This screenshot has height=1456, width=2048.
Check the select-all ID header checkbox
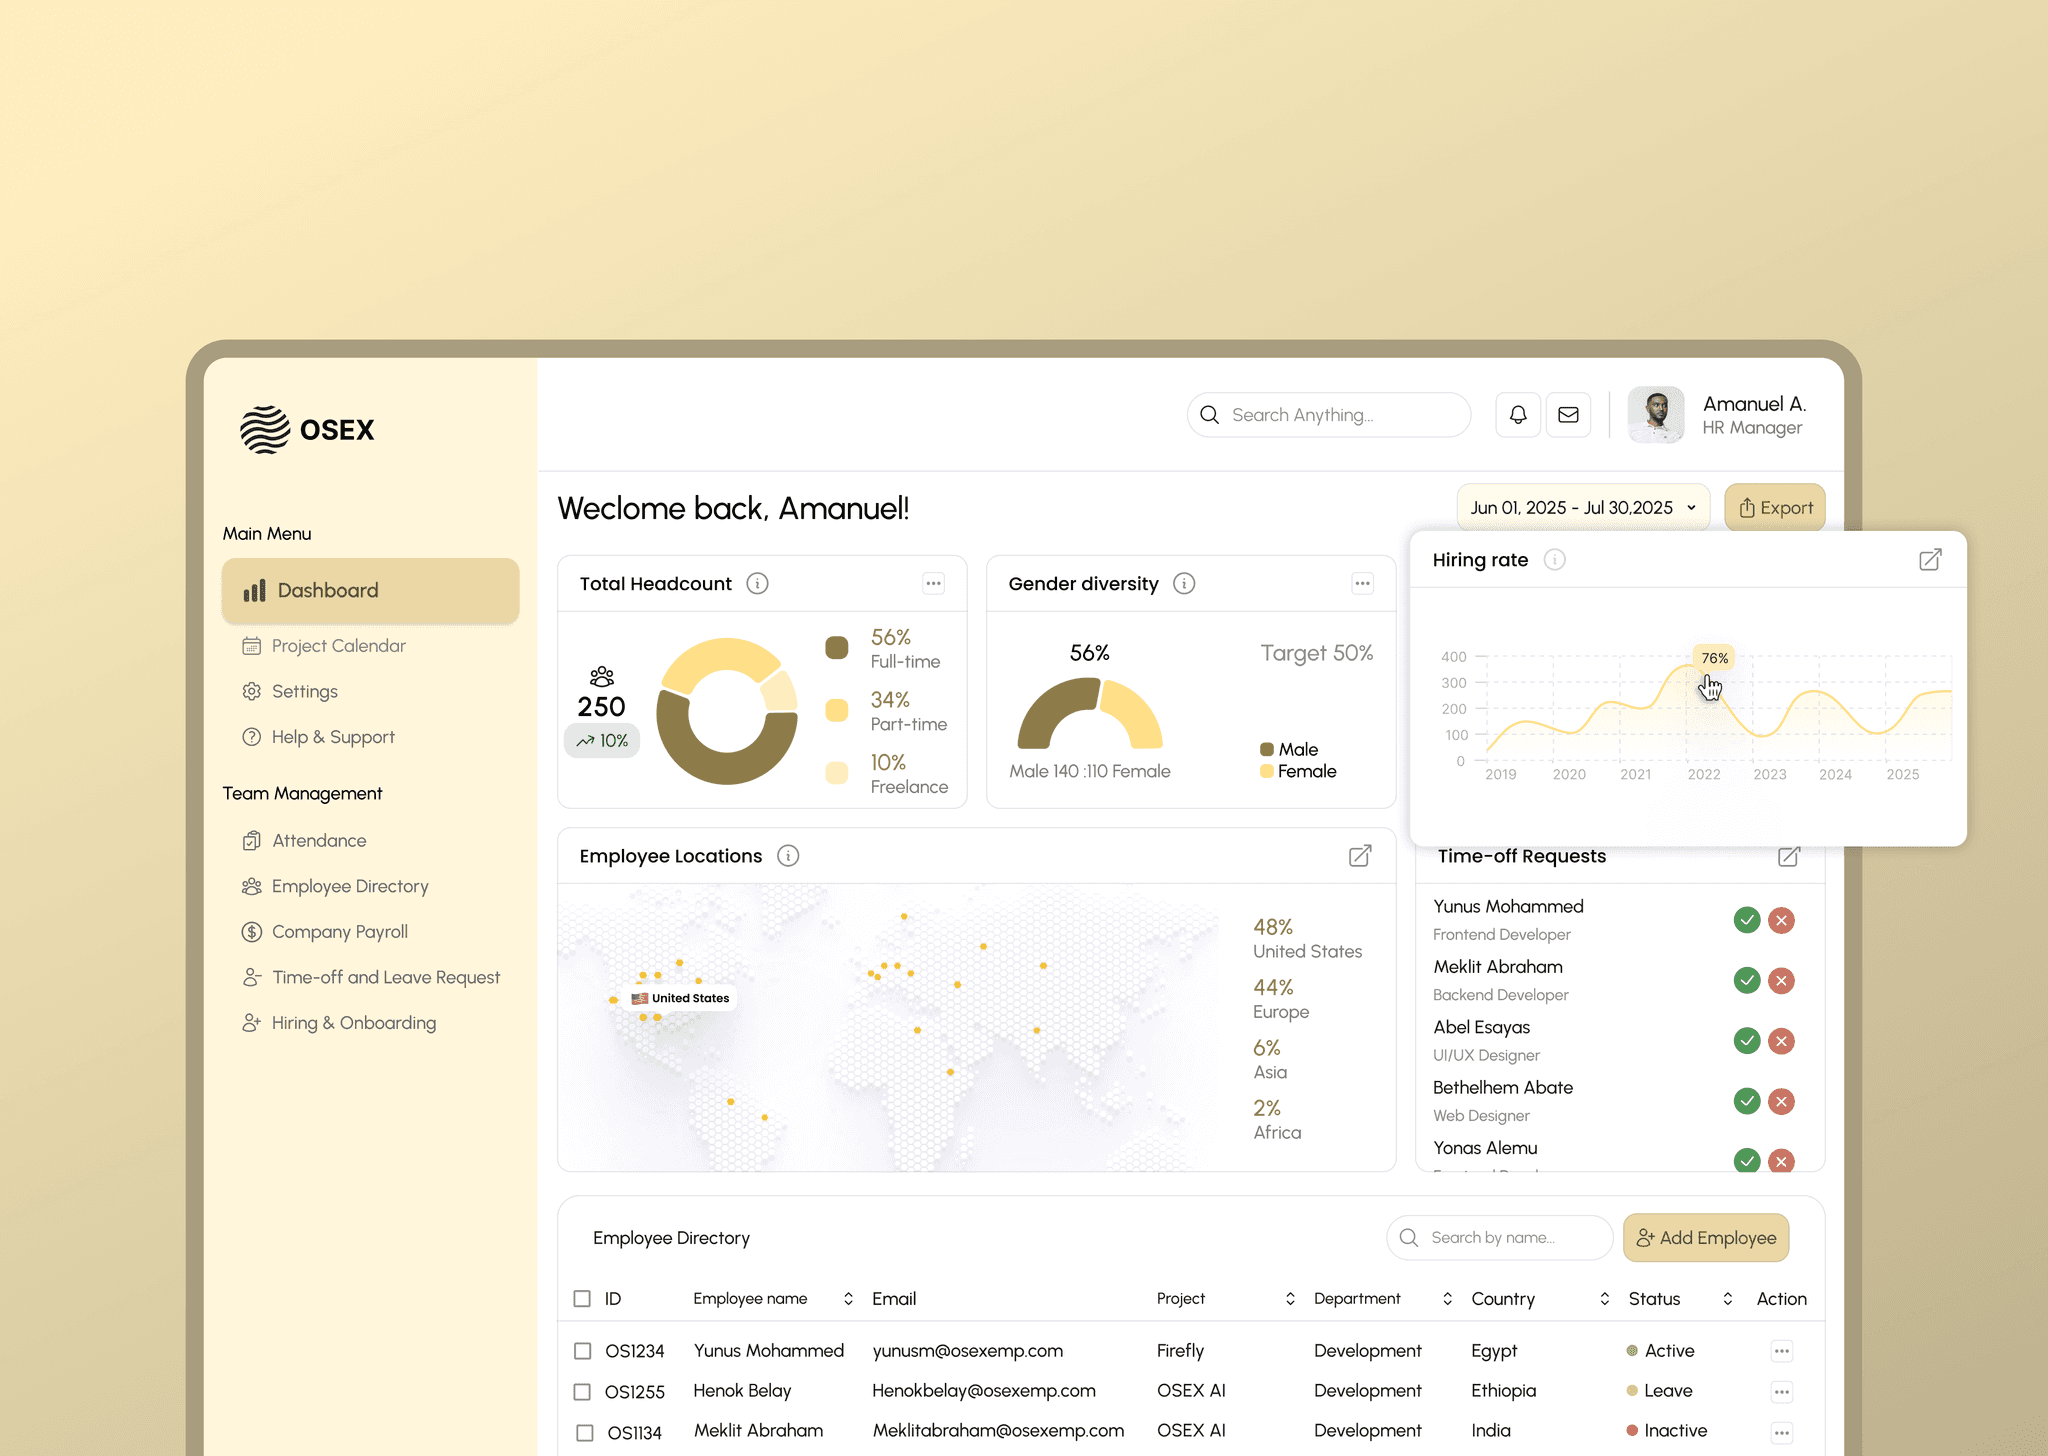(582, 1299)
